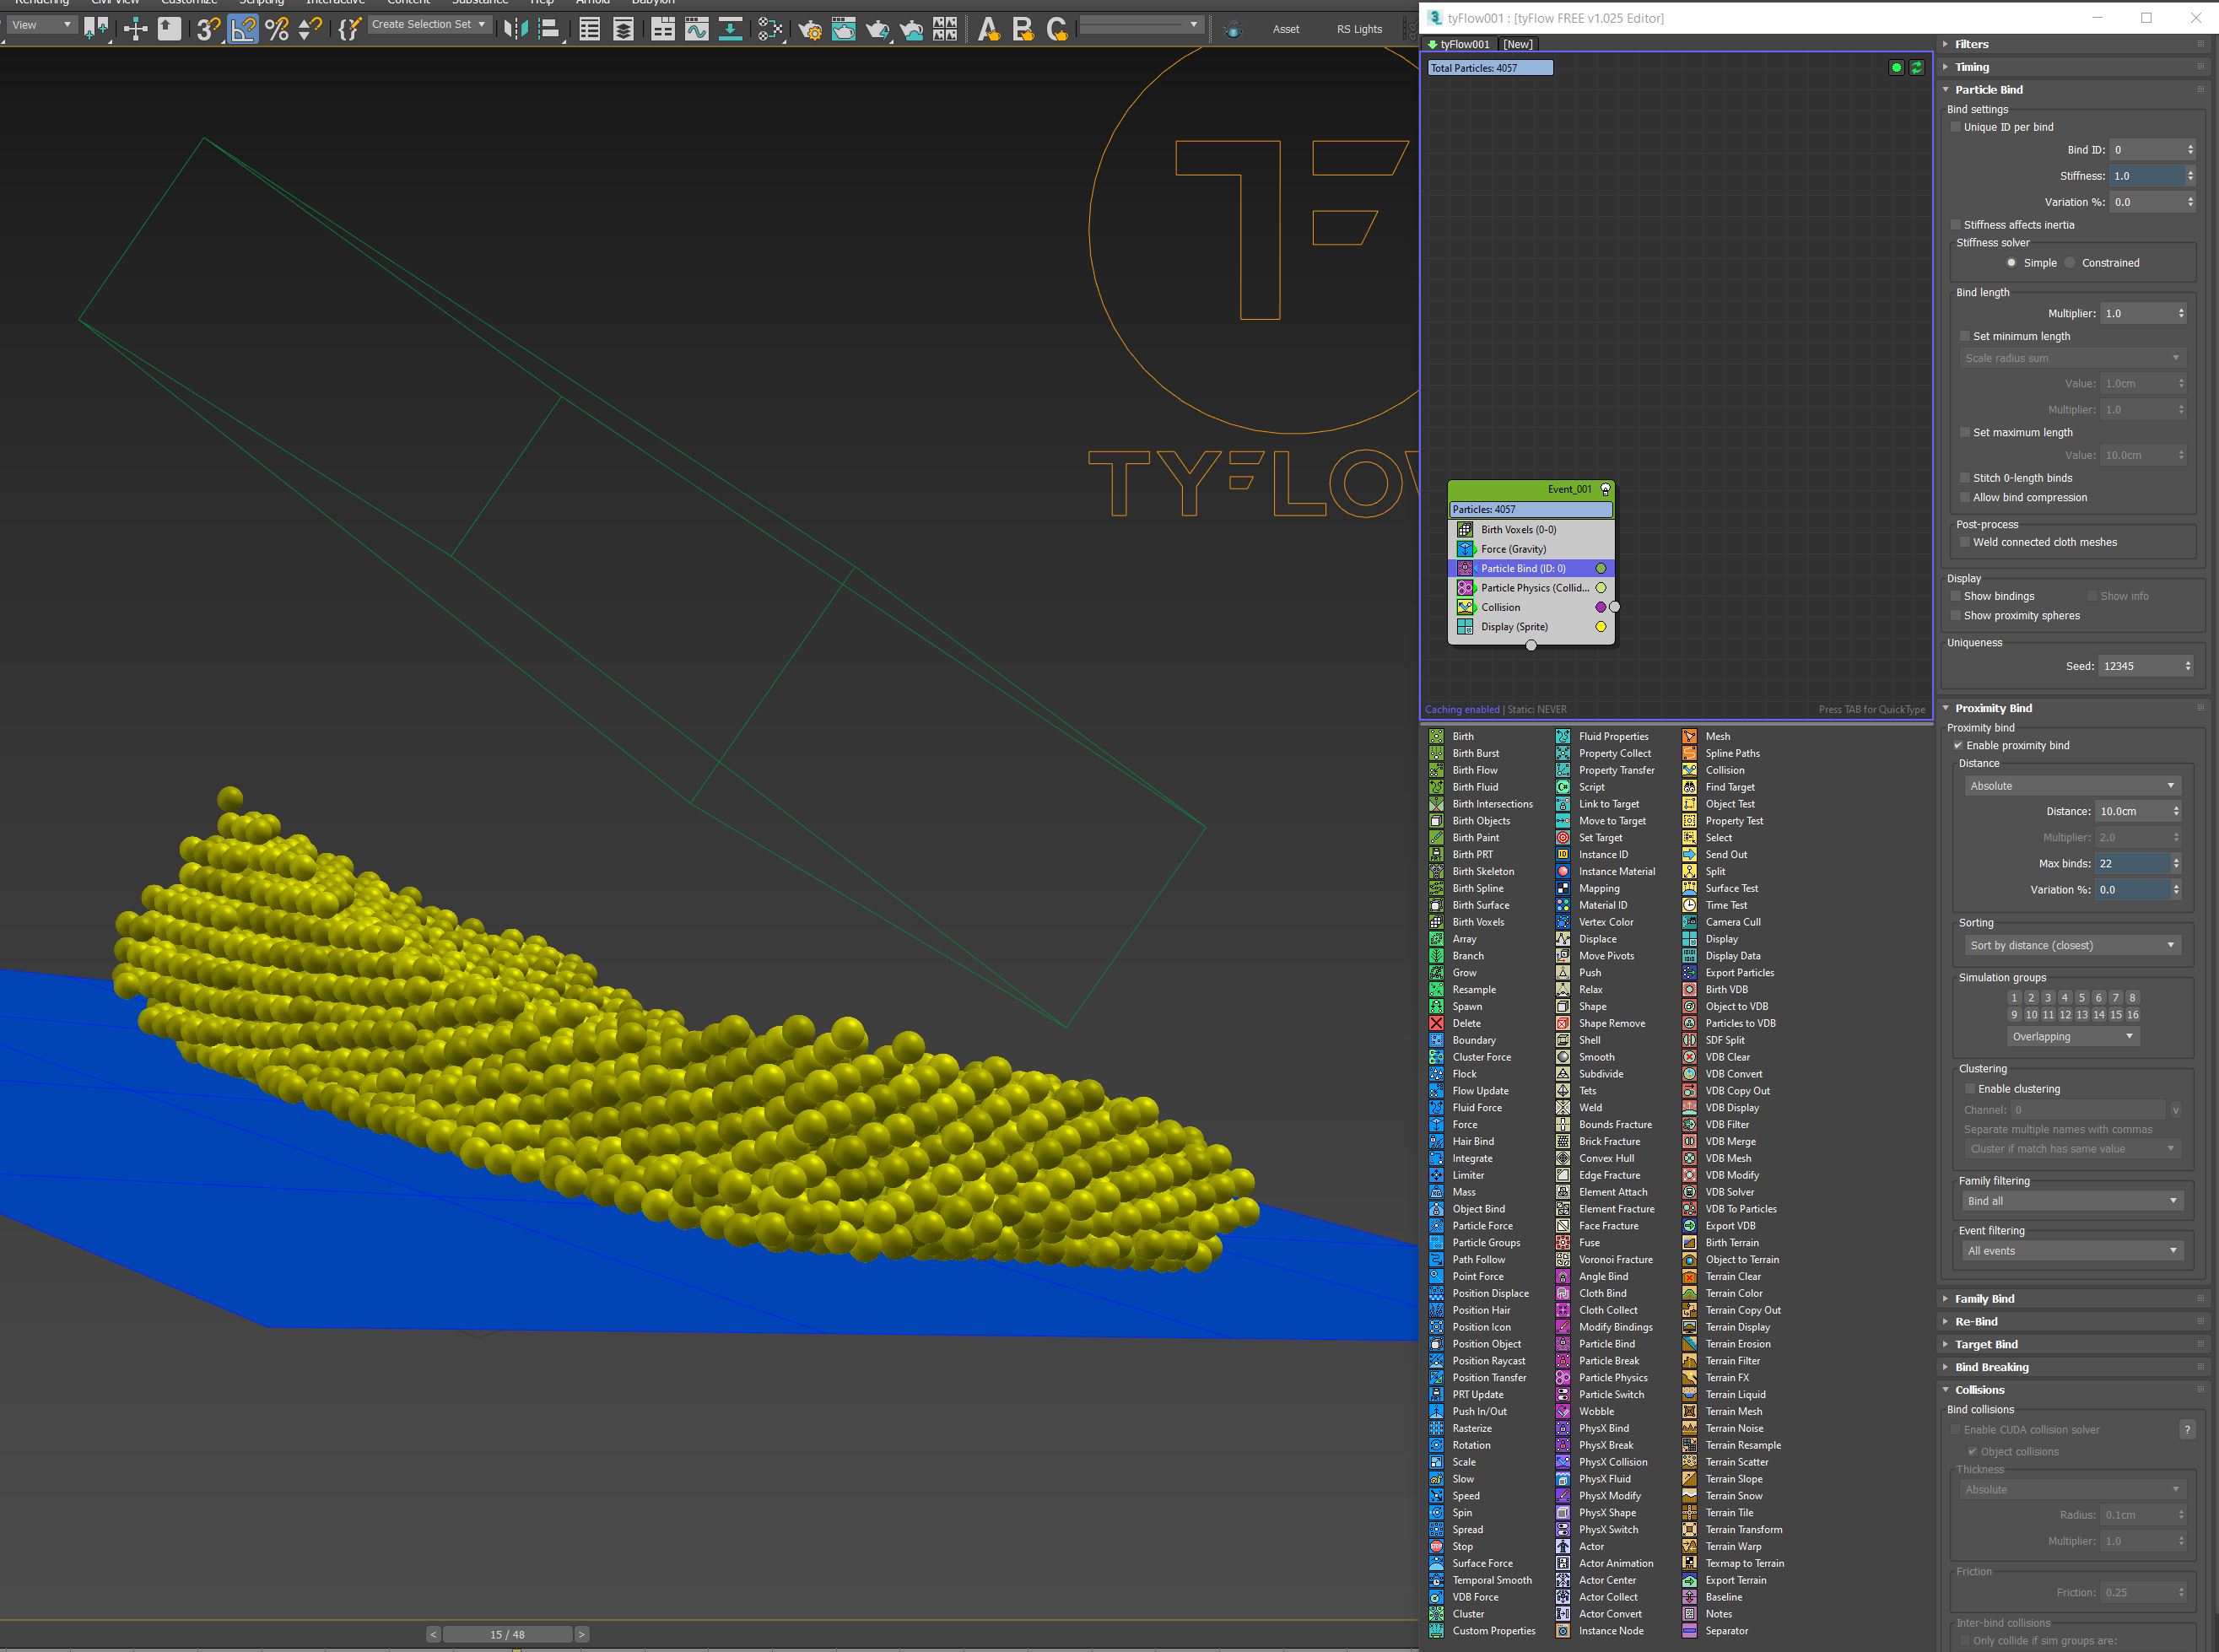Select Particle Physics operator in Event_001

point(1533,588)
